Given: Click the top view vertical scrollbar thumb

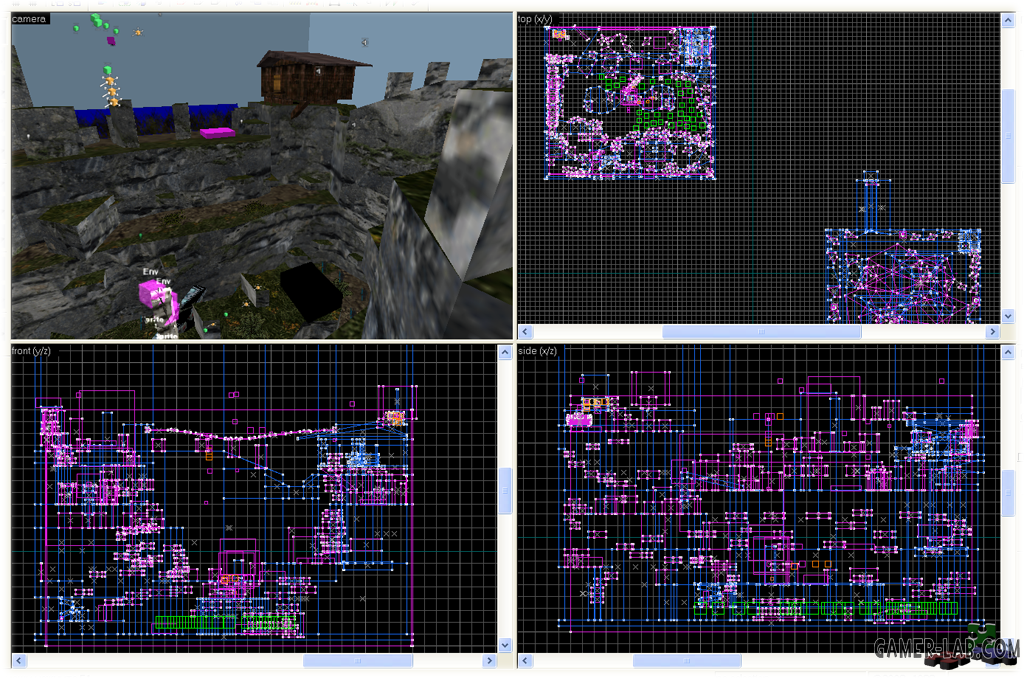Looking at the screenshot, I should click(1008, 136).
